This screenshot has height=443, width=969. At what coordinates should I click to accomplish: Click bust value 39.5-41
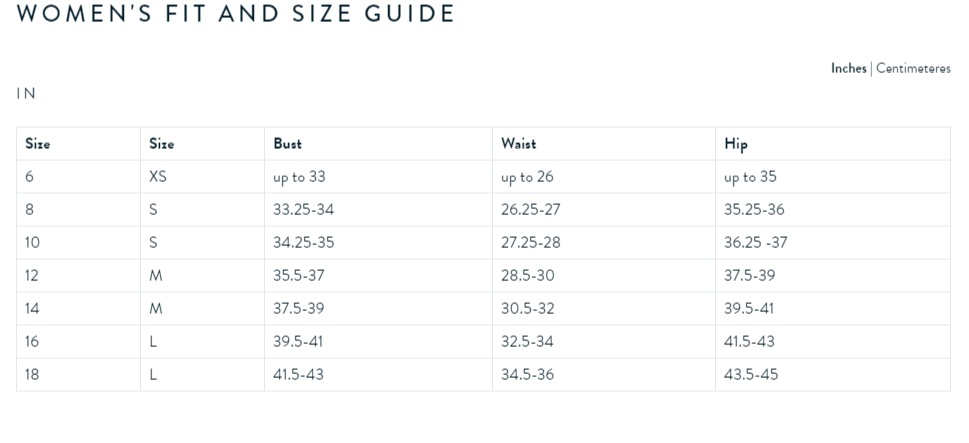(298, 341)
